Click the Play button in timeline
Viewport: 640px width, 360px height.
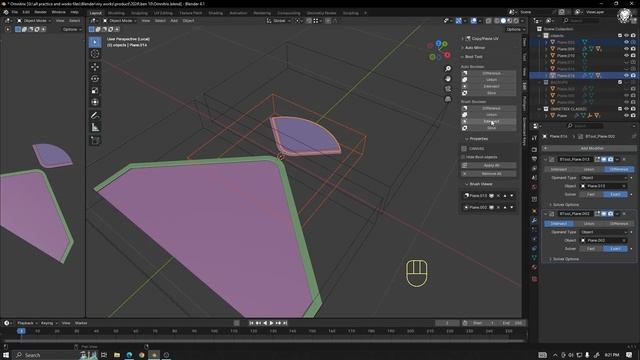tap(272, 323)
